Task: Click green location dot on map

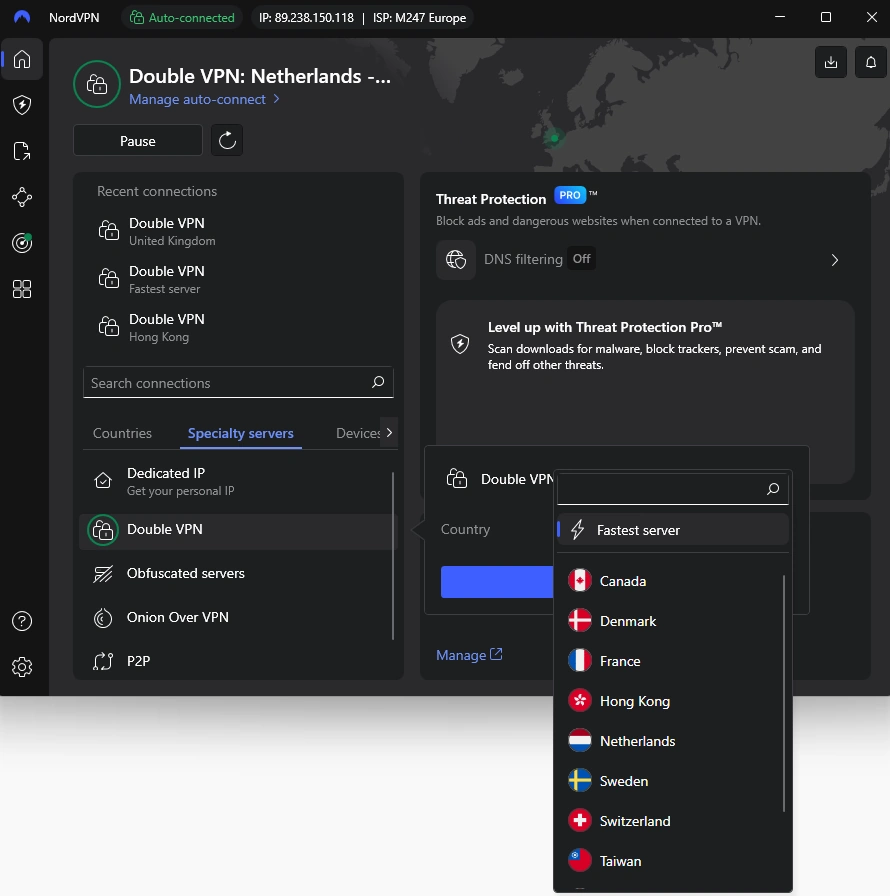Action: (x=554, y=138)
